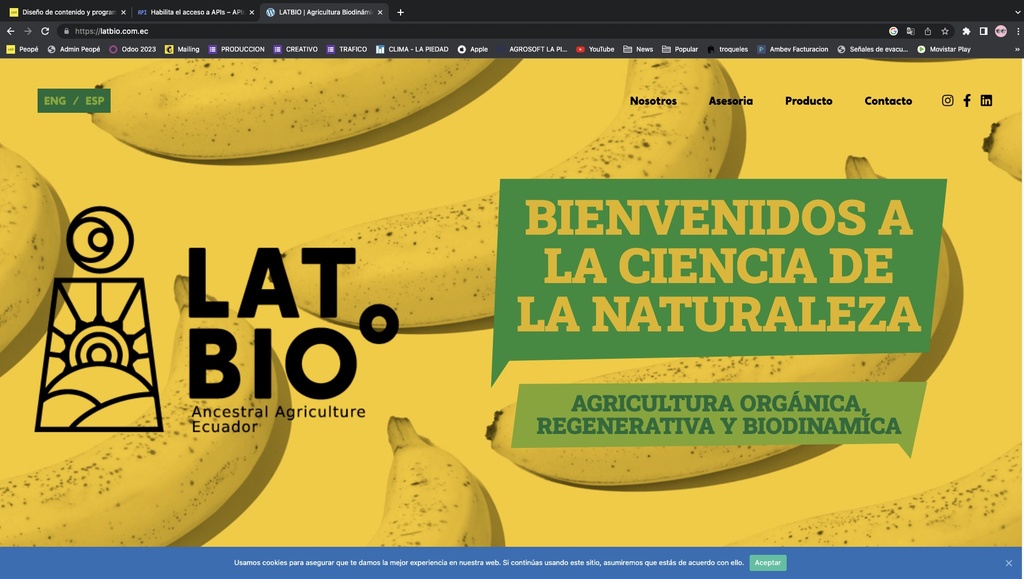This screenshot has width=1024, height=579.
Task: Open the Admin Peopé bookmark
Action: (74, 49)
